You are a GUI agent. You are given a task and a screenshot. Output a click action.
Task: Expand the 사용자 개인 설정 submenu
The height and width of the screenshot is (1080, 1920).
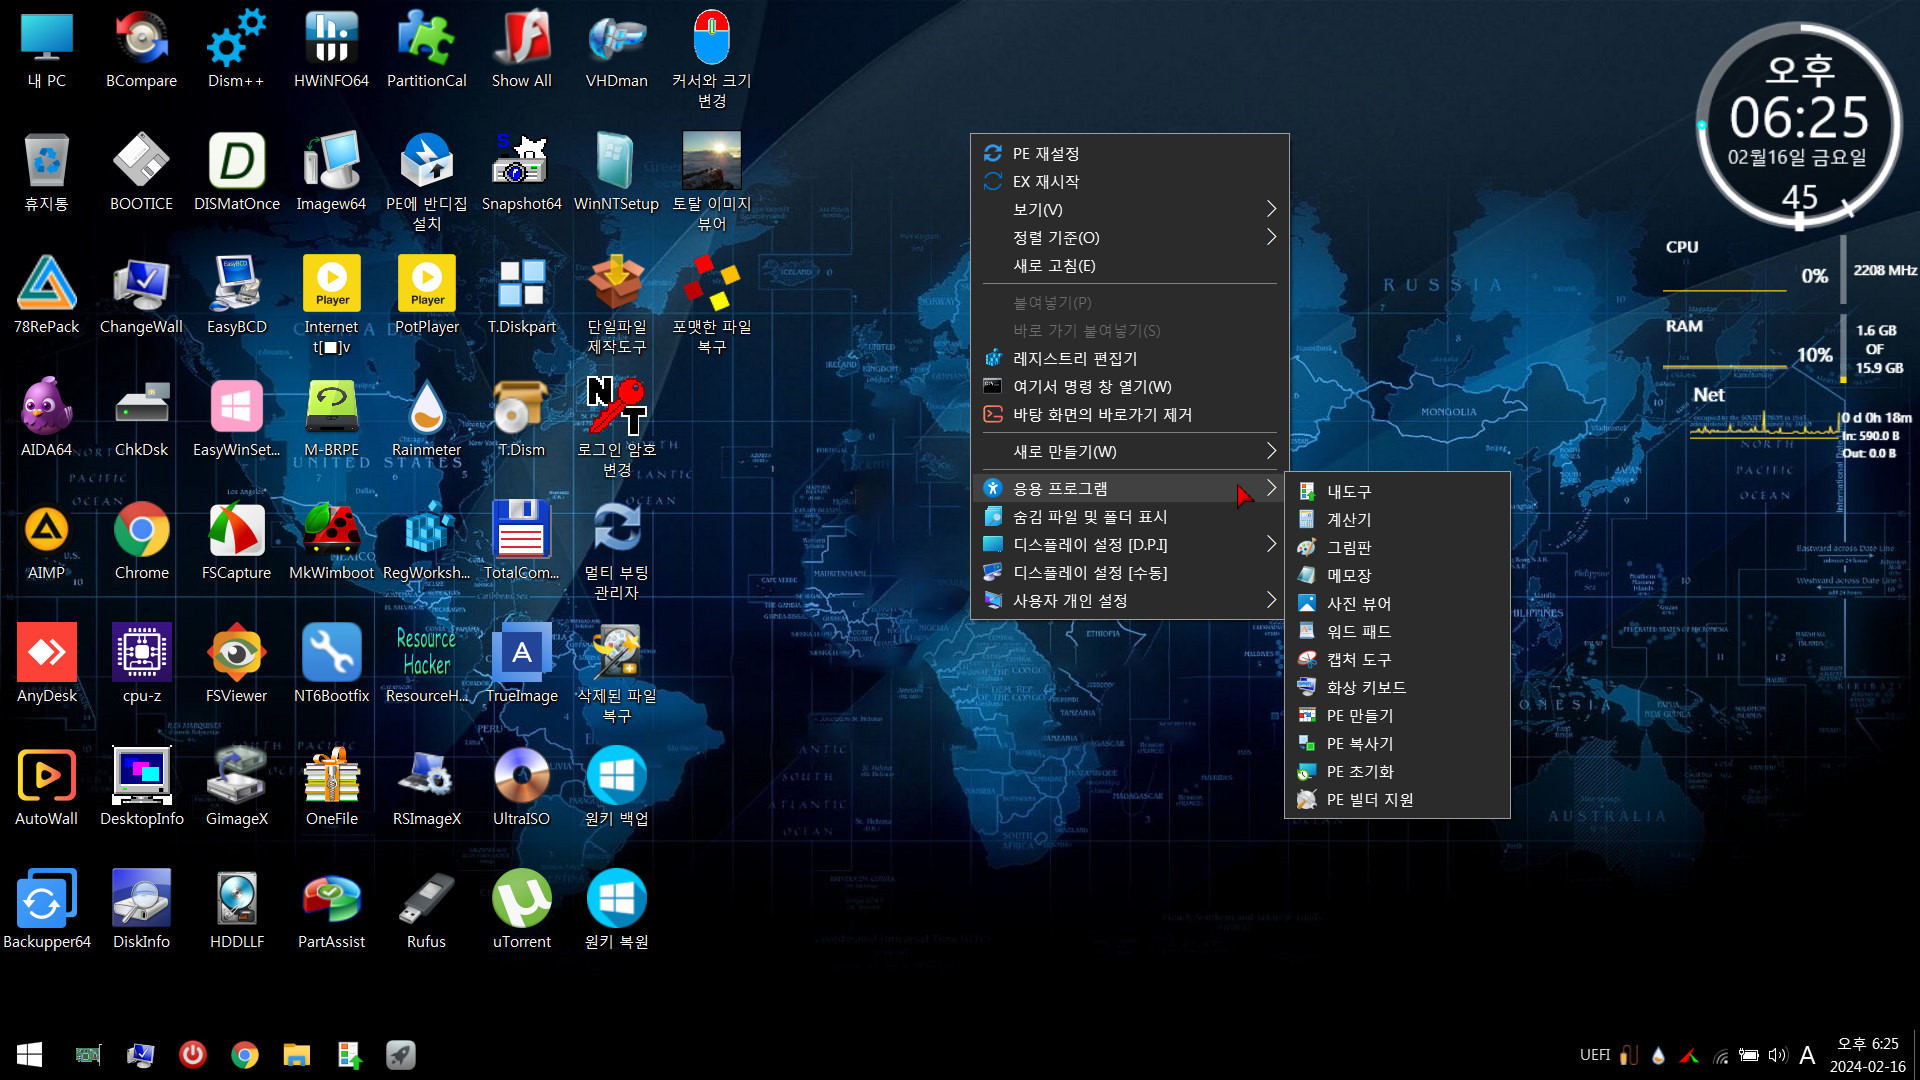tap(1129, 601)
